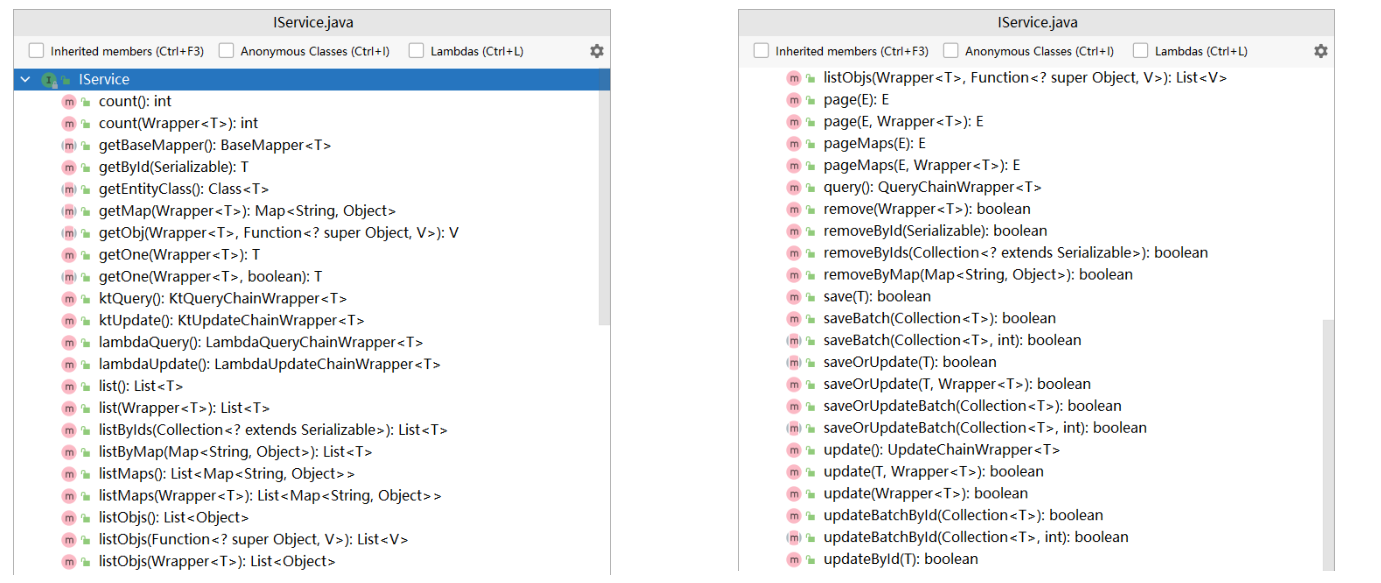Screen dimensions: 1381x583
Task: Click the IService interface icon
Action: pyautogui.click(x=49, y=79)
